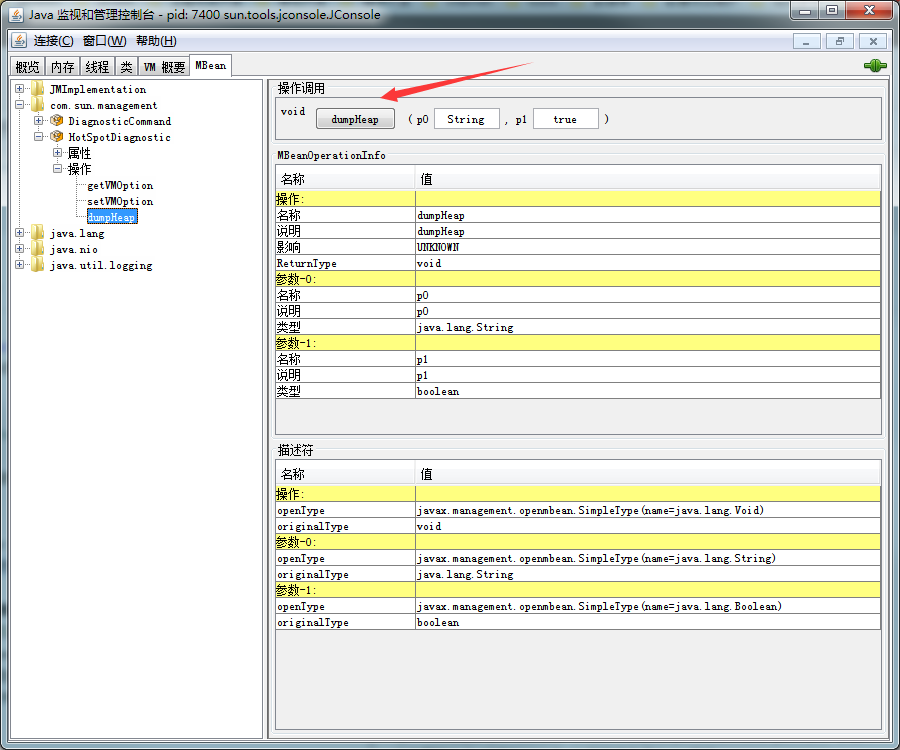Select the HotSpotDiagnostic tree label
Viewport: 900px width, 750px height.
119,137
